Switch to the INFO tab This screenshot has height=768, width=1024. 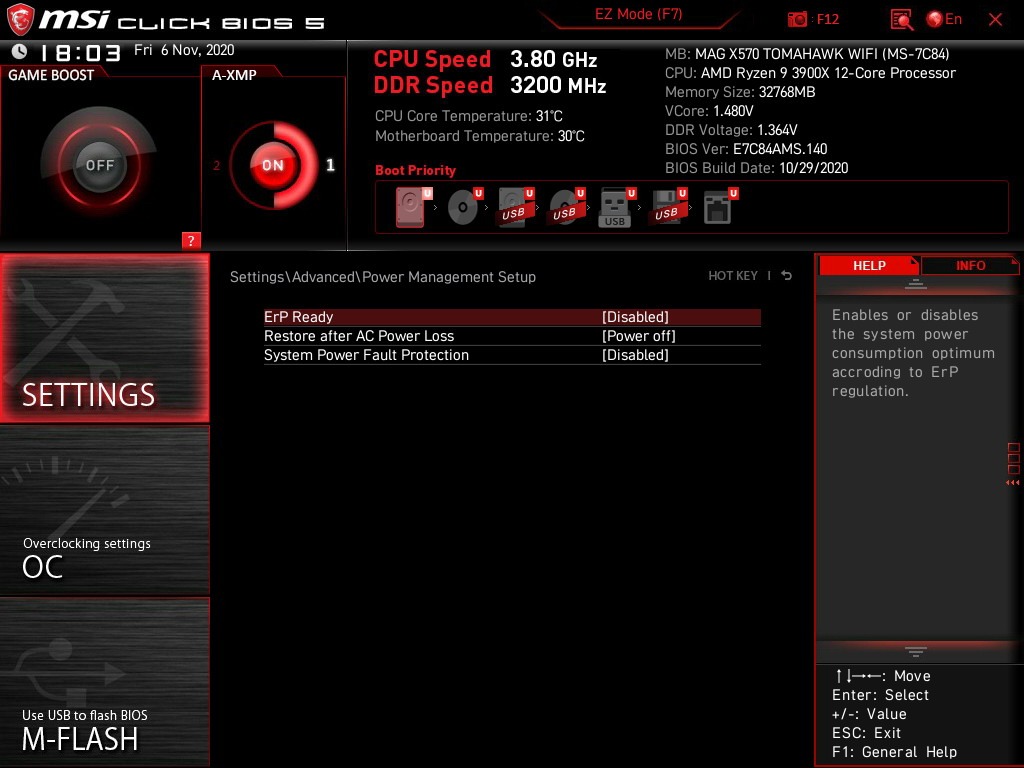[970, 265]
